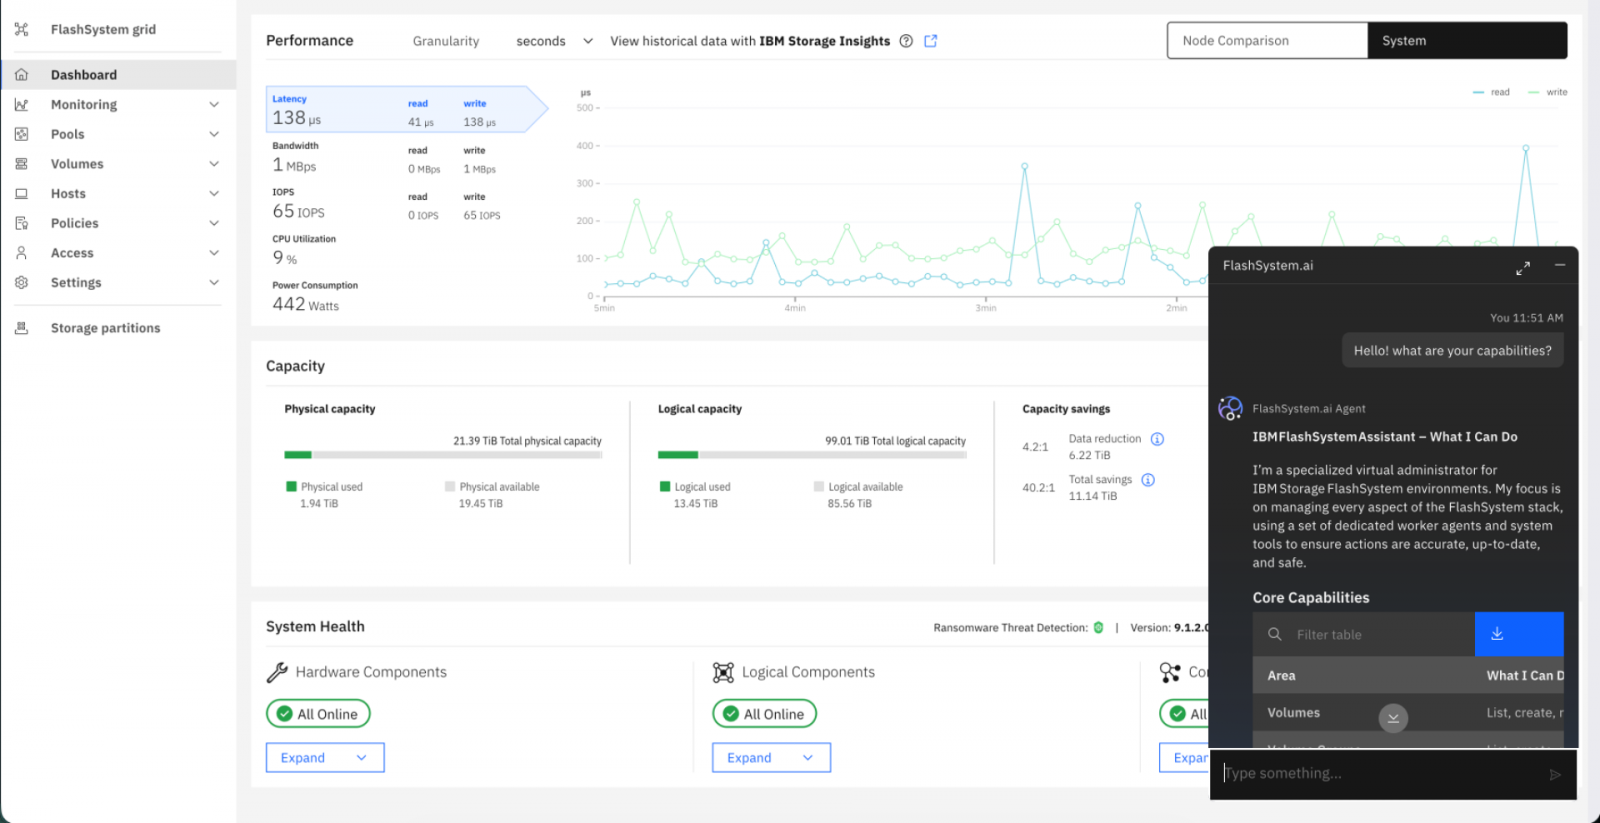Click the scroll-to-bottom chat button
Viewport: 1600px width, 823px height.
(x=1393, y=718)
